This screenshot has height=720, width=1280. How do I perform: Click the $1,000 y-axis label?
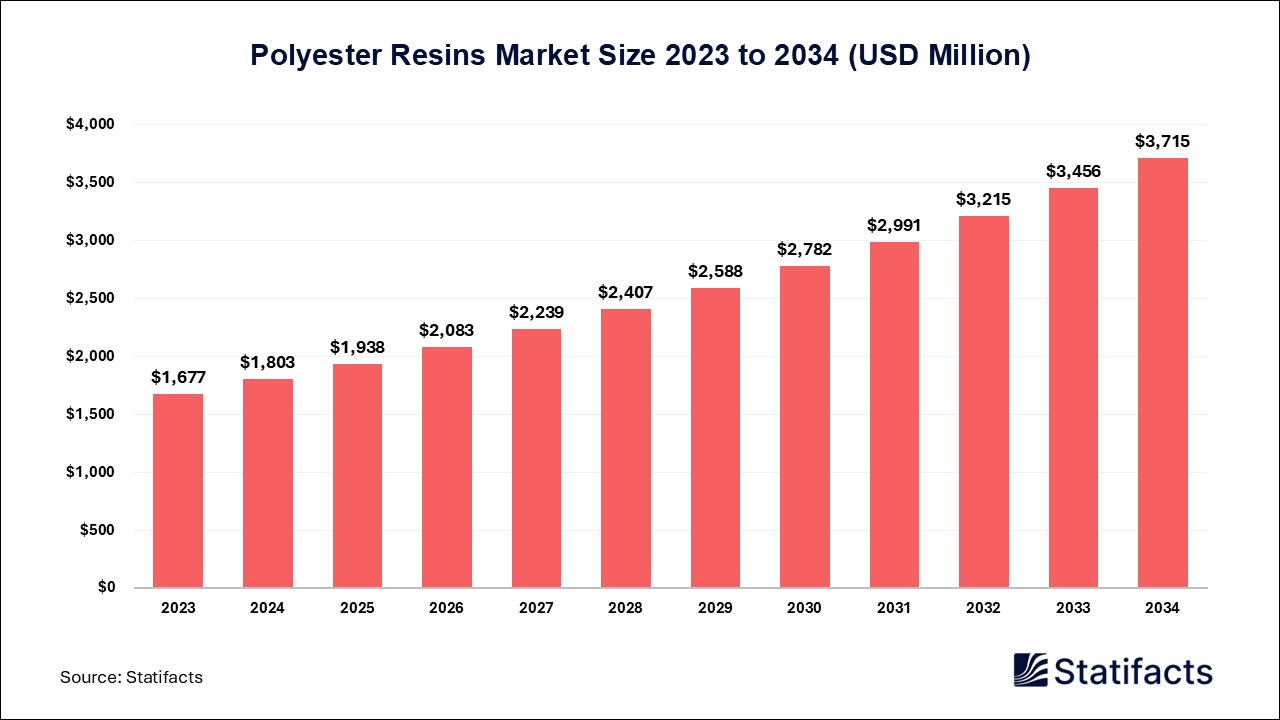(x=91, y=472)
